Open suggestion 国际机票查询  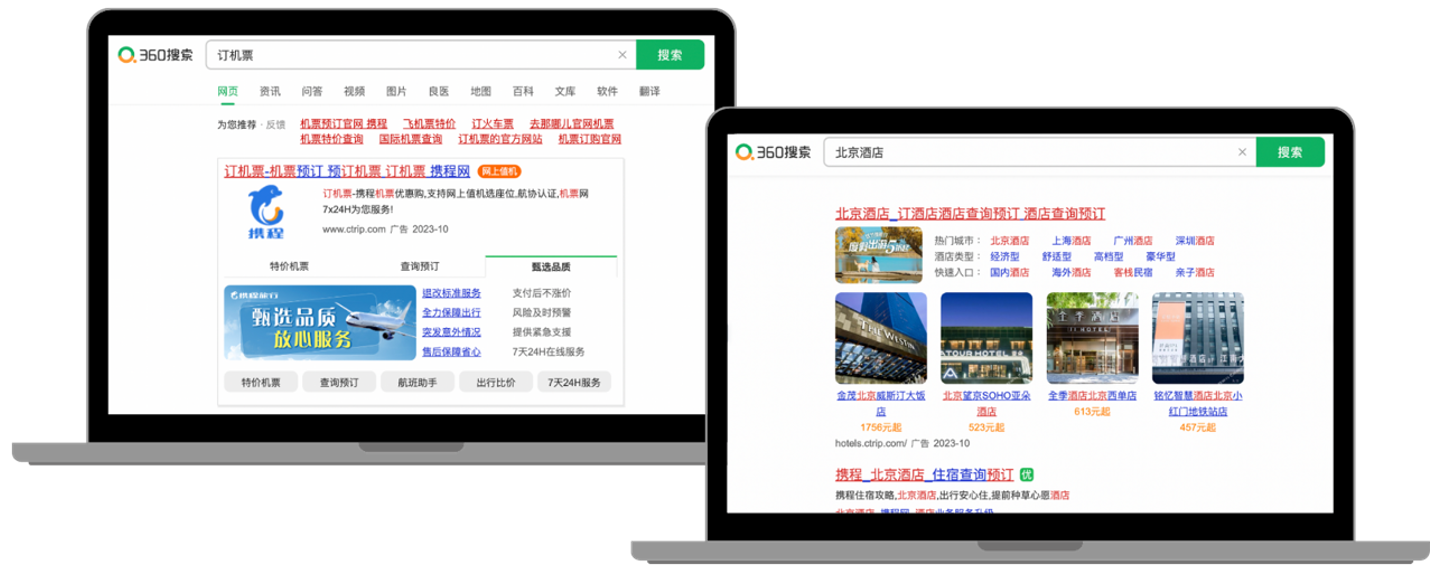411,139
